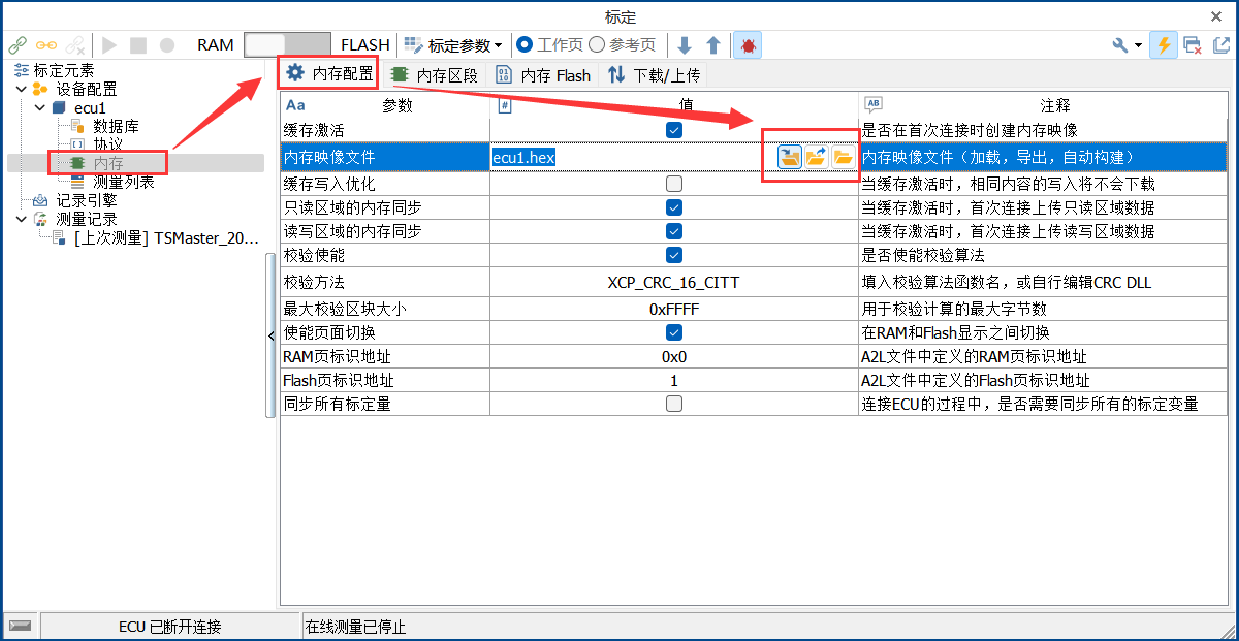Click the green connect link icon

coord(17,45)
